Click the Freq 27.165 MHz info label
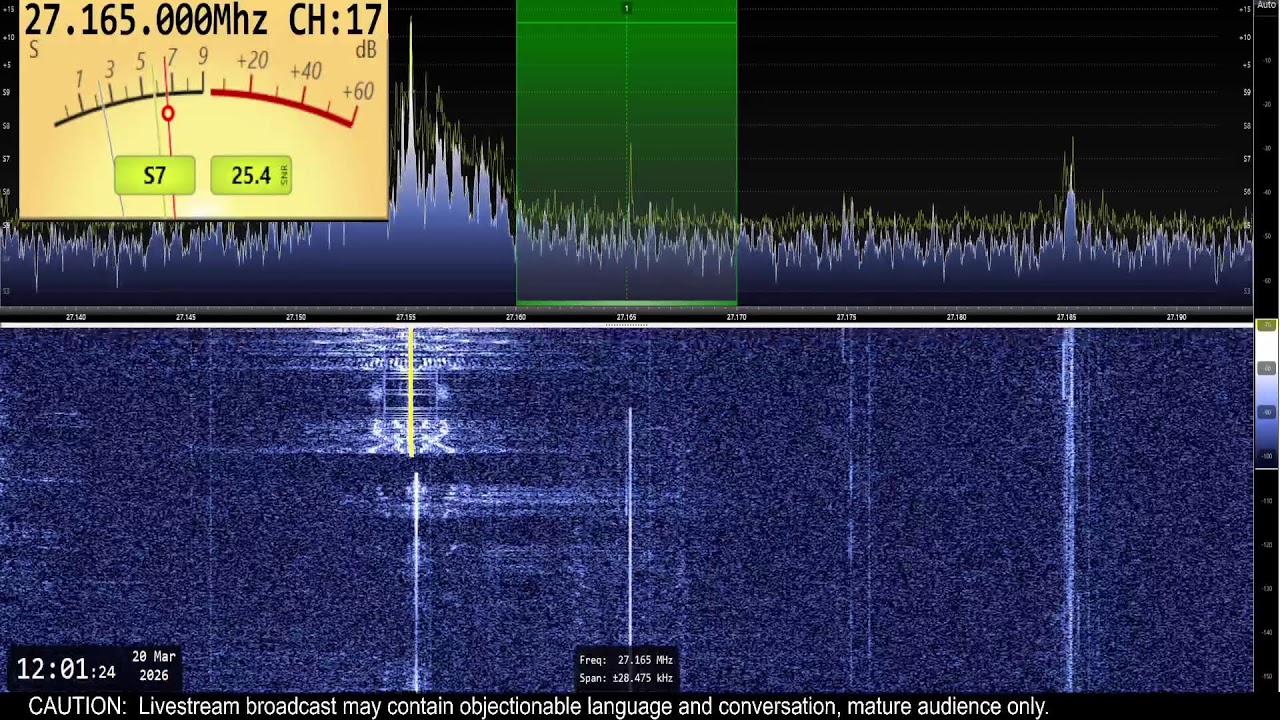 click(626, 660)
